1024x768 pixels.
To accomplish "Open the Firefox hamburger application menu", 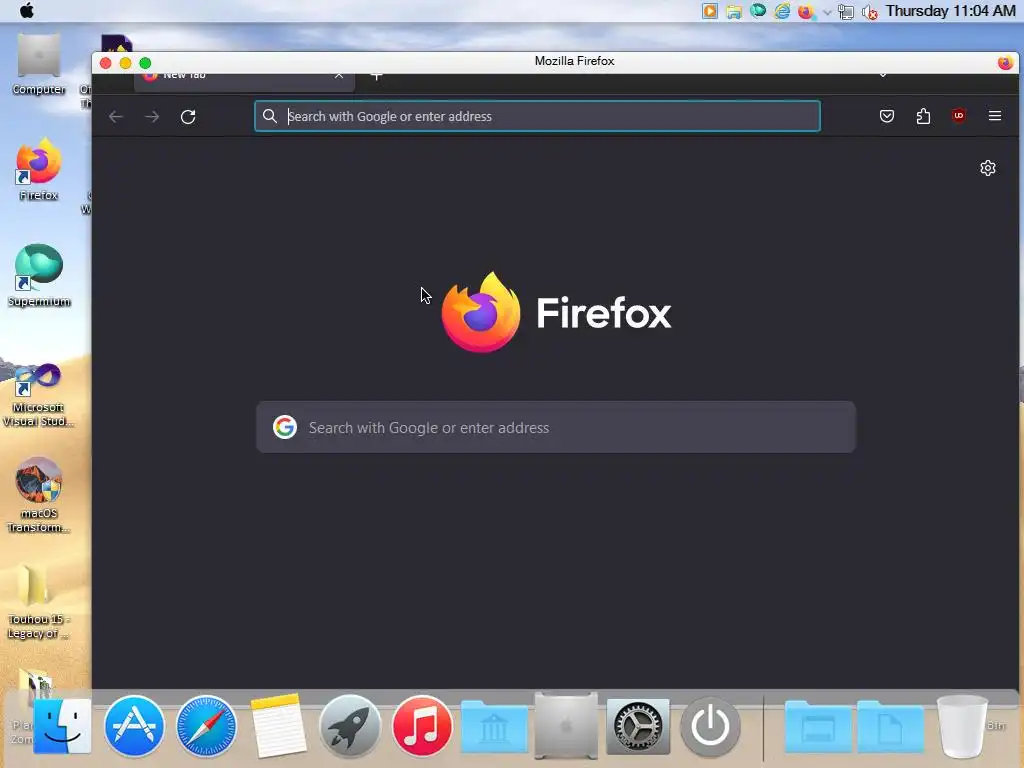I will pos(995,116).
